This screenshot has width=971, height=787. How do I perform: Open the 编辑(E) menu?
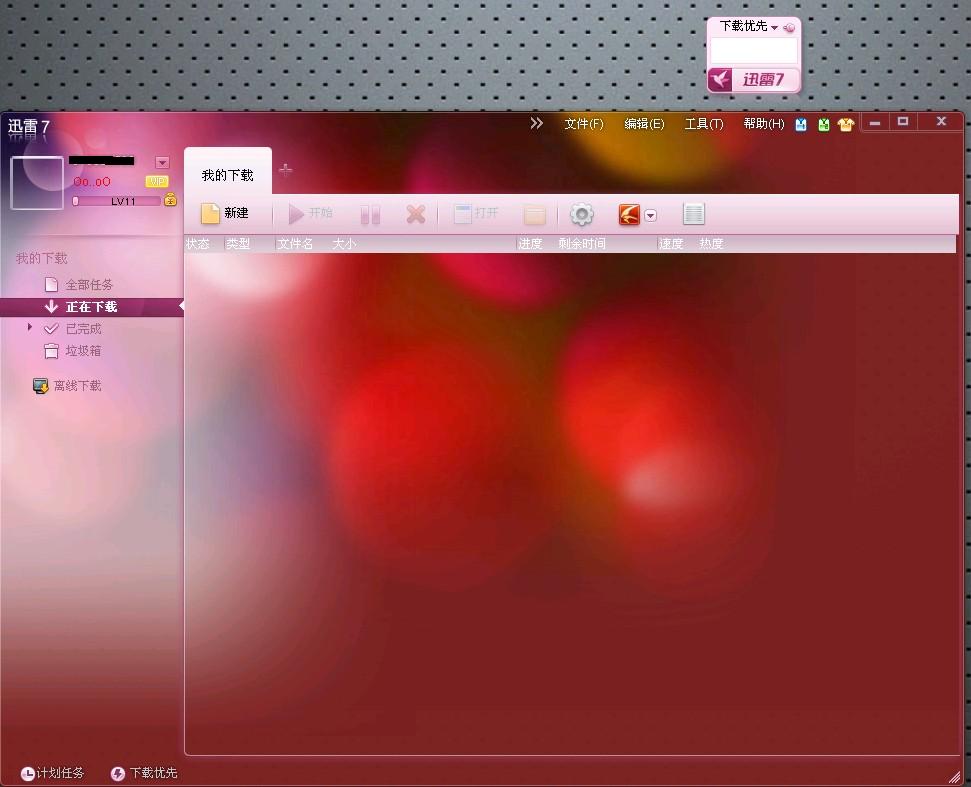point(644,124)
